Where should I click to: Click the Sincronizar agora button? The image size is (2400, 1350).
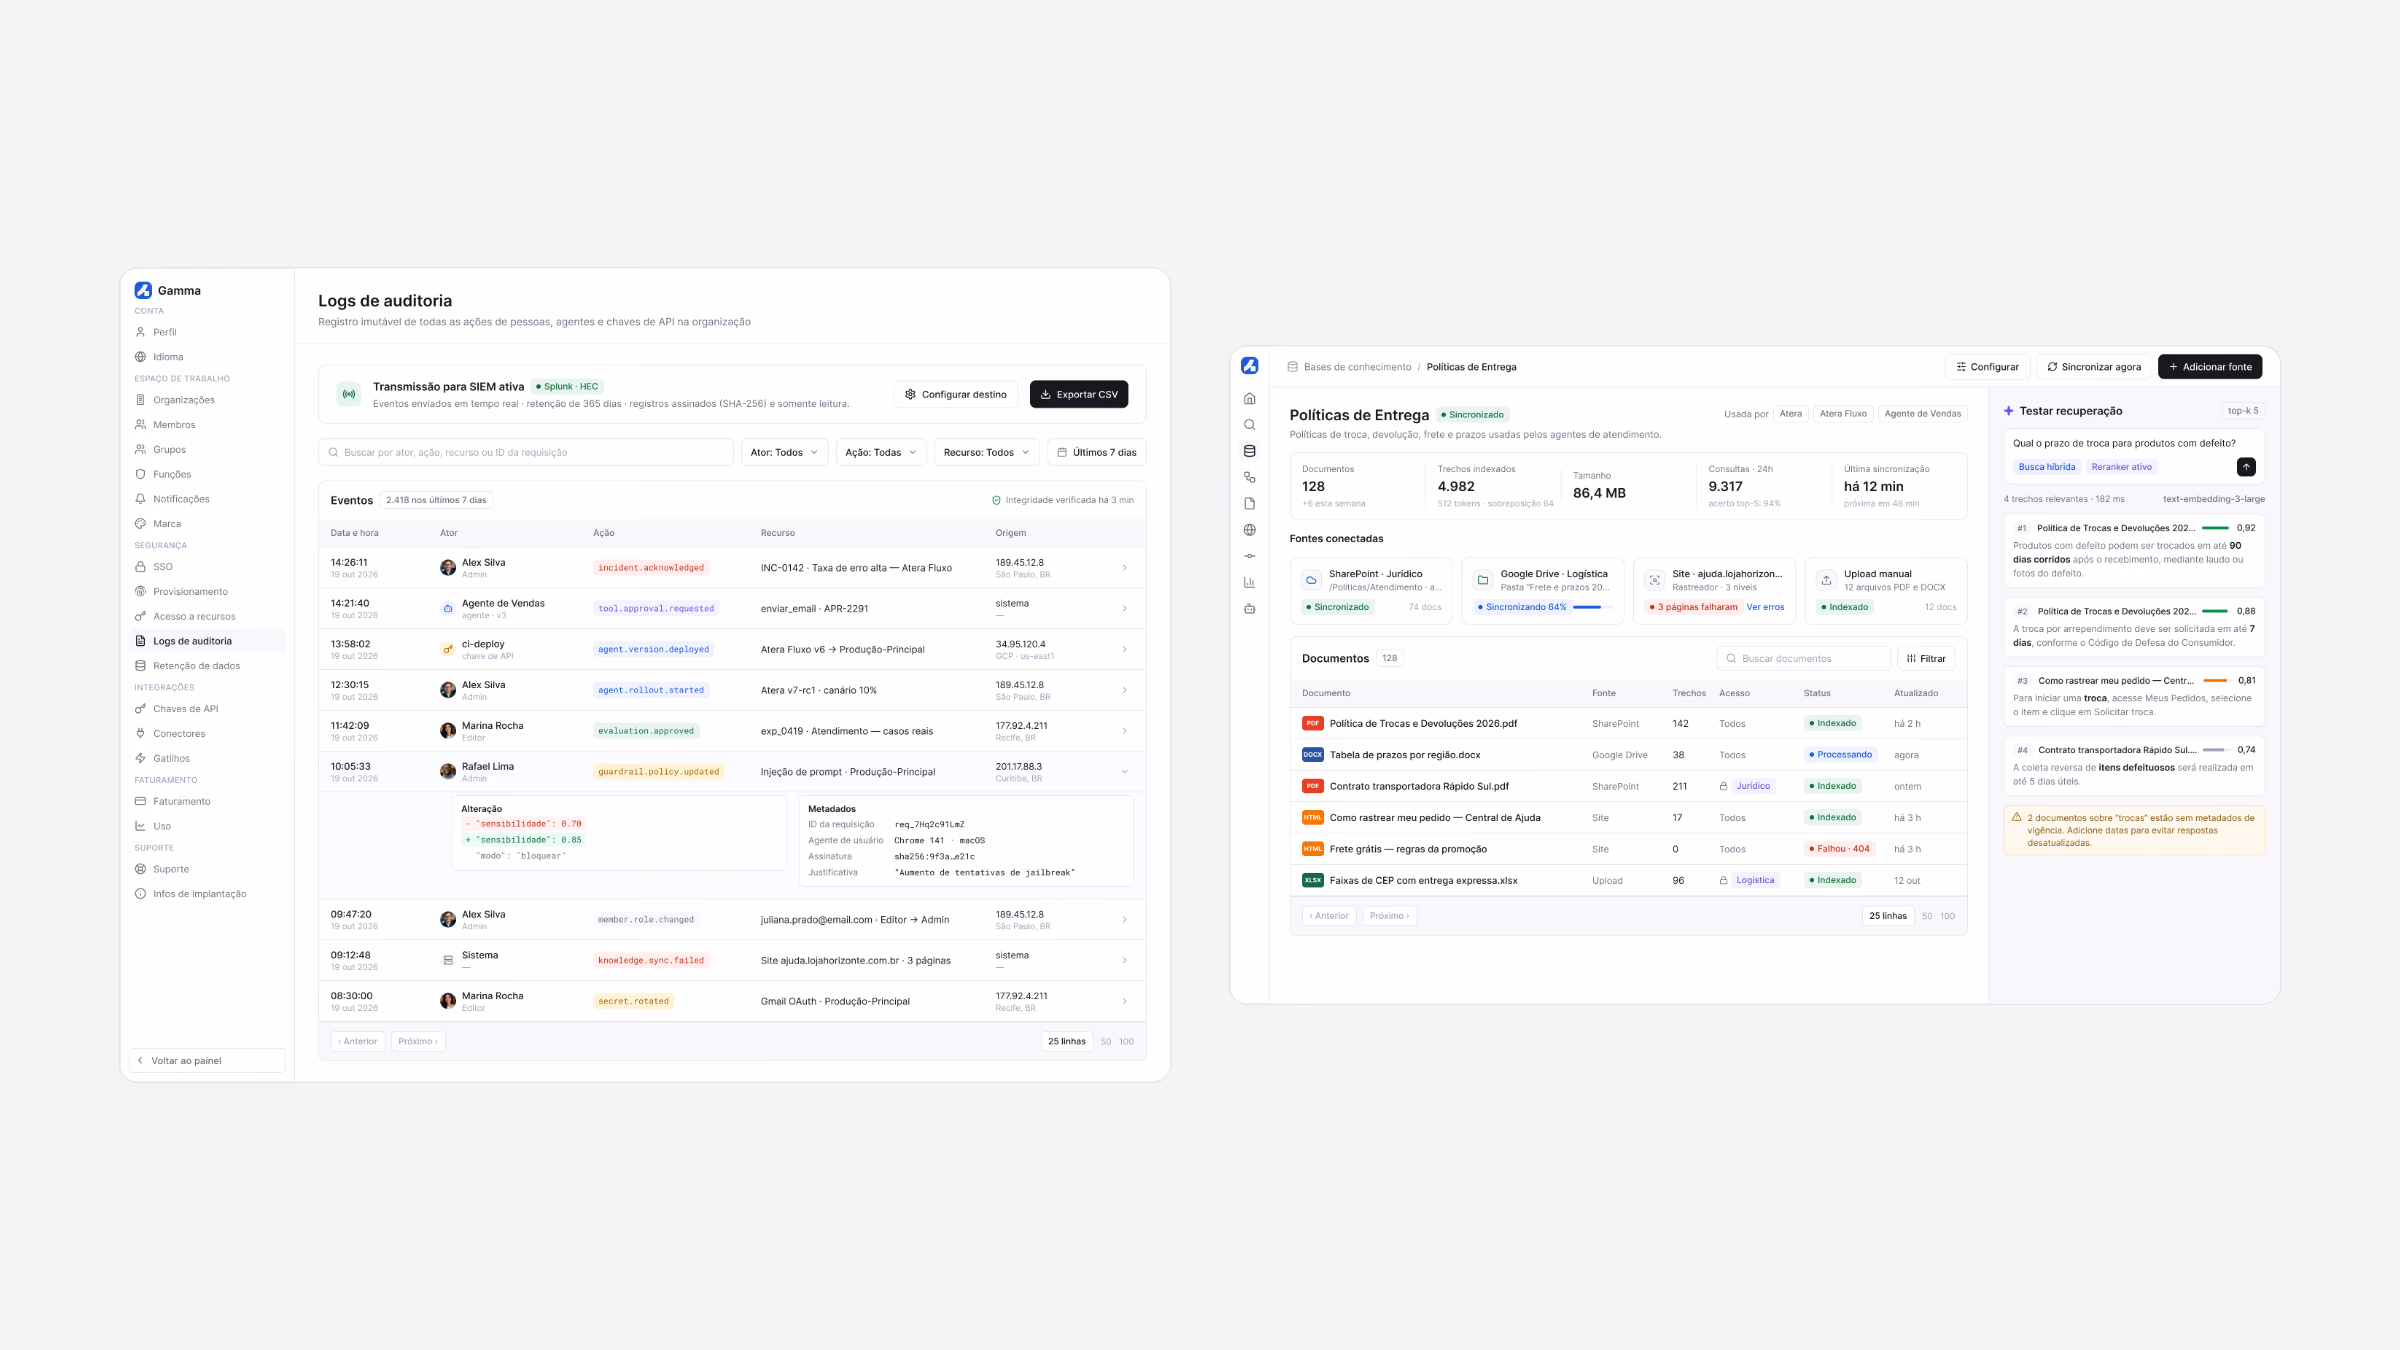tap(2094, 367)
